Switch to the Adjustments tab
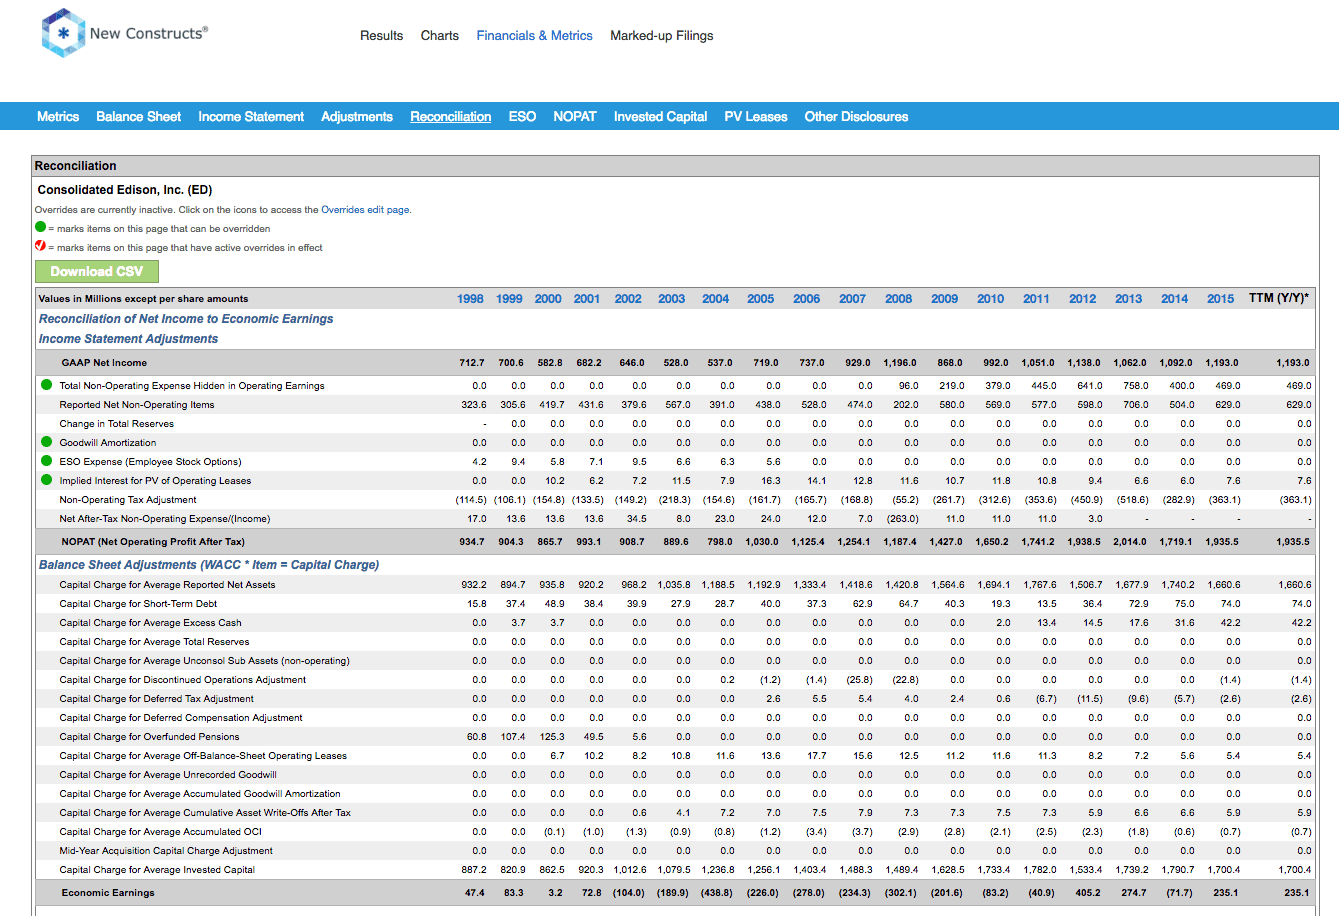 click(357, 116)
